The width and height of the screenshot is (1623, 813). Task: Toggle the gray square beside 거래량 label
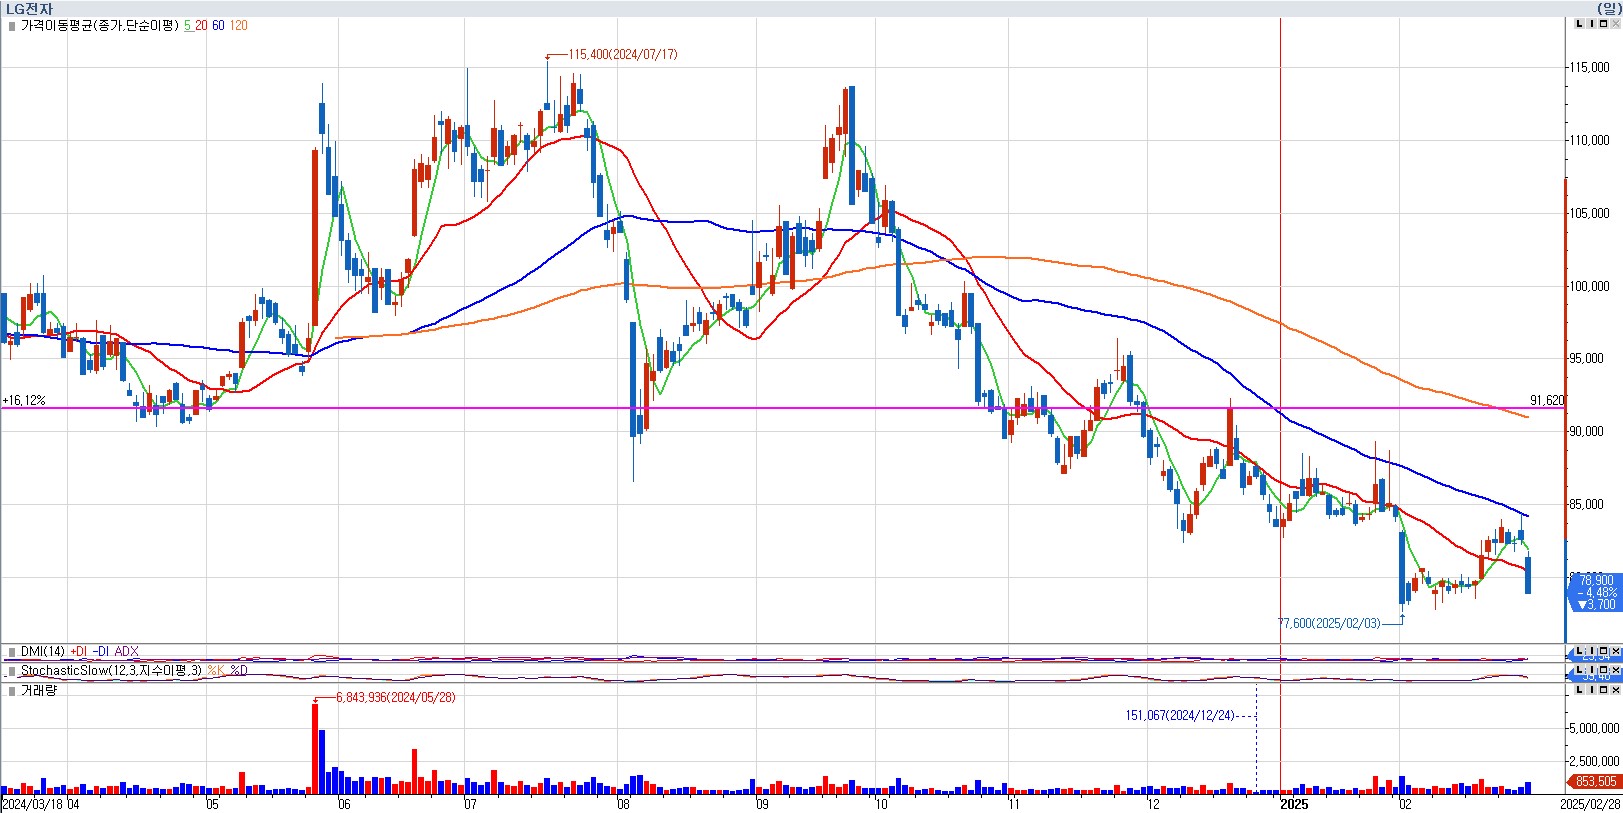point(11,691)
